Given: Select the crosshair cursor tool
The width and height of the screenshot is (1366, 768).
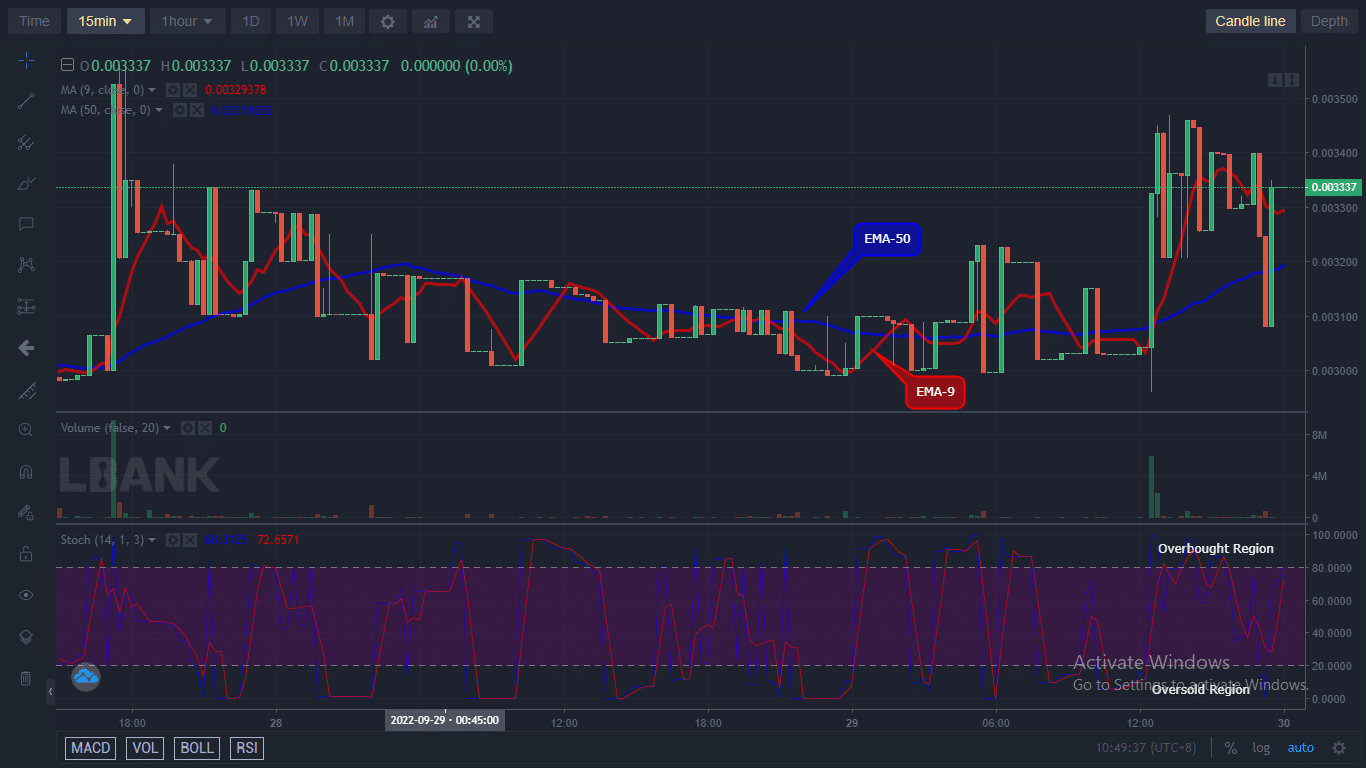Looking at the screenshot, I should tap(26, 61).
